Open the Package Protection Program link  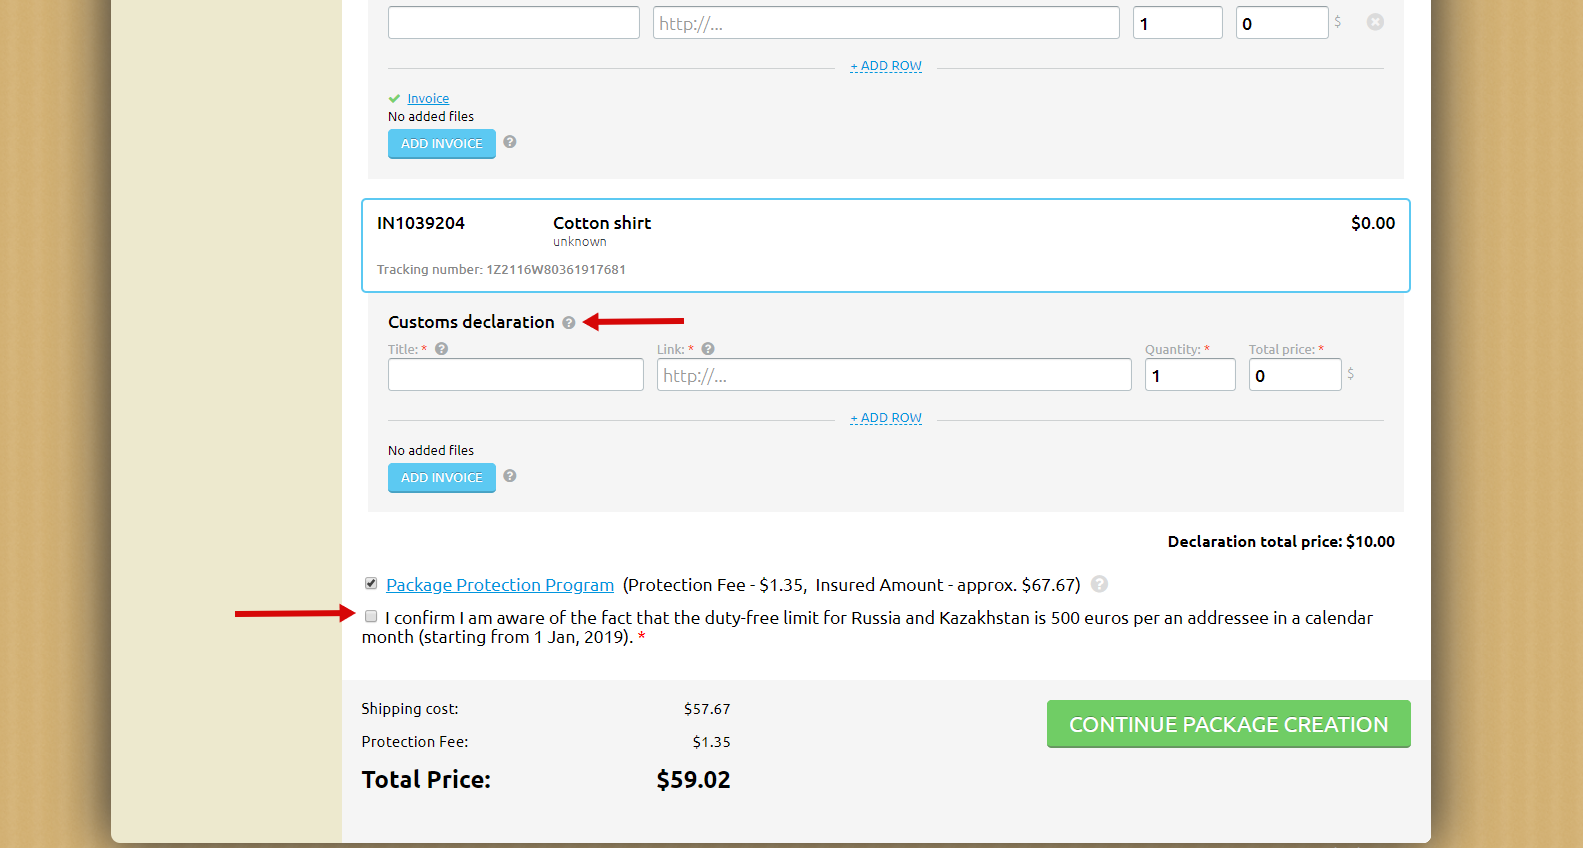coord(500,585)
